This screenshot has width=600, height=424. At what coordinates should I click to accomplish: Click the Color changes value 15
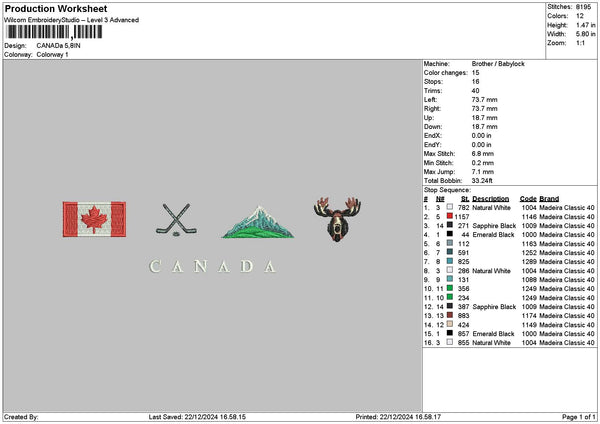(x=475, y=73)
